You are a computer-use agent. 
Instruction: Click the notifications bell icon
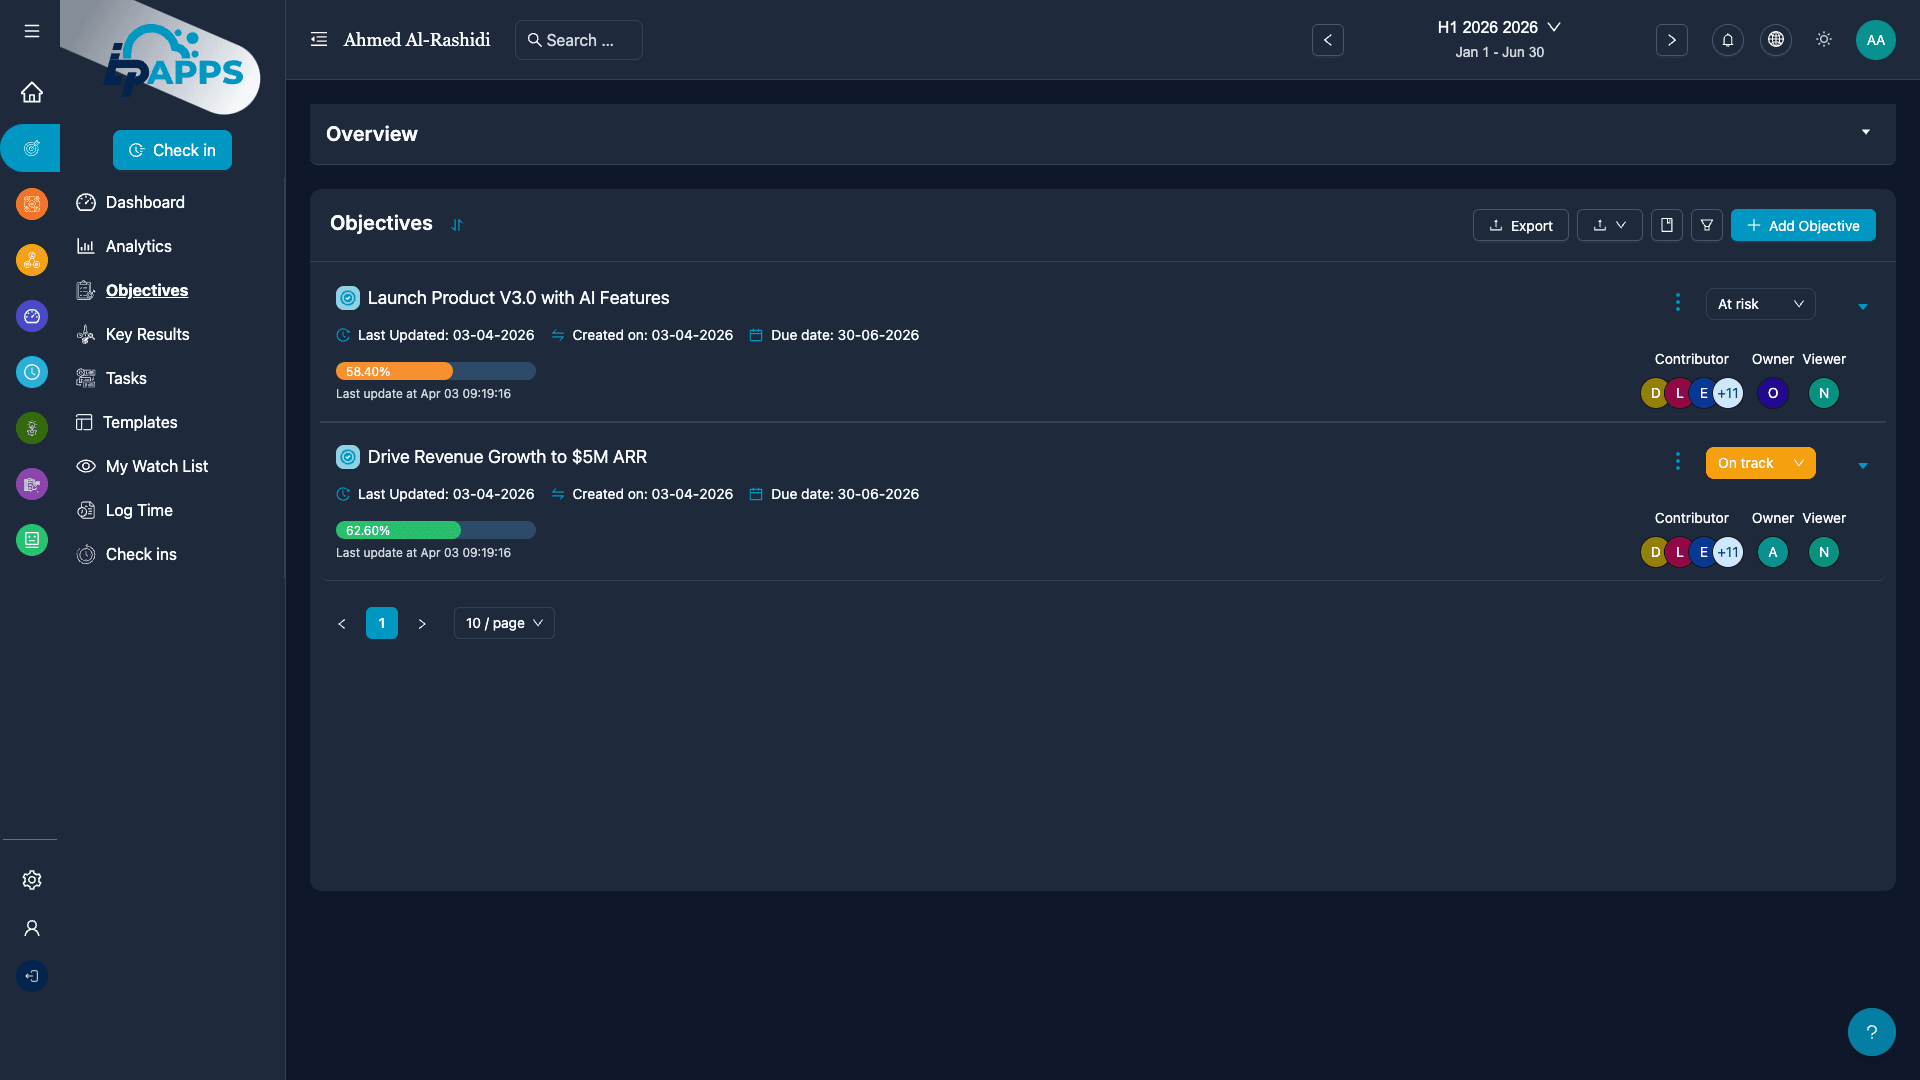pyautogui.click(x=1727, y=40)
